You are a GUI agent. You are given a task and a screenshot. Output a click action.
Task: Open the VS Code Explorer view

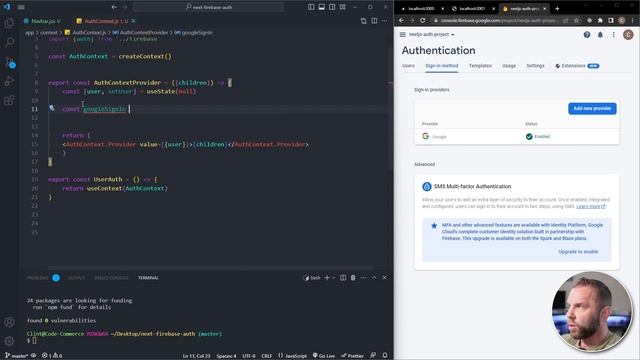point(9,23)
